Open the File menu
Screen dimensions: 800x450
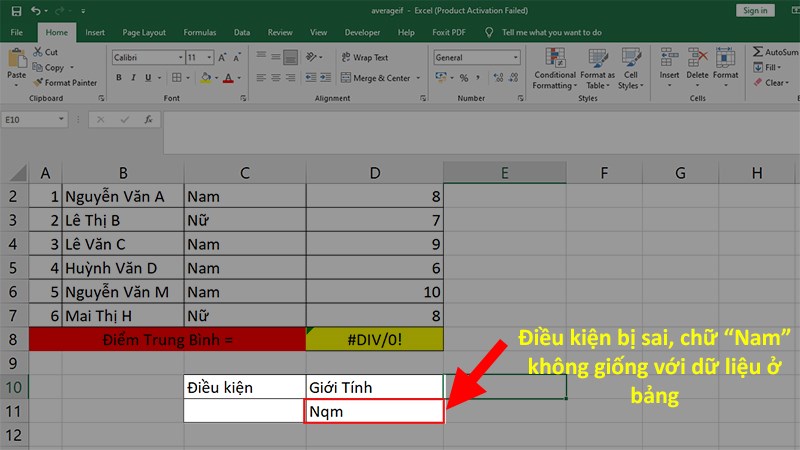16,33
